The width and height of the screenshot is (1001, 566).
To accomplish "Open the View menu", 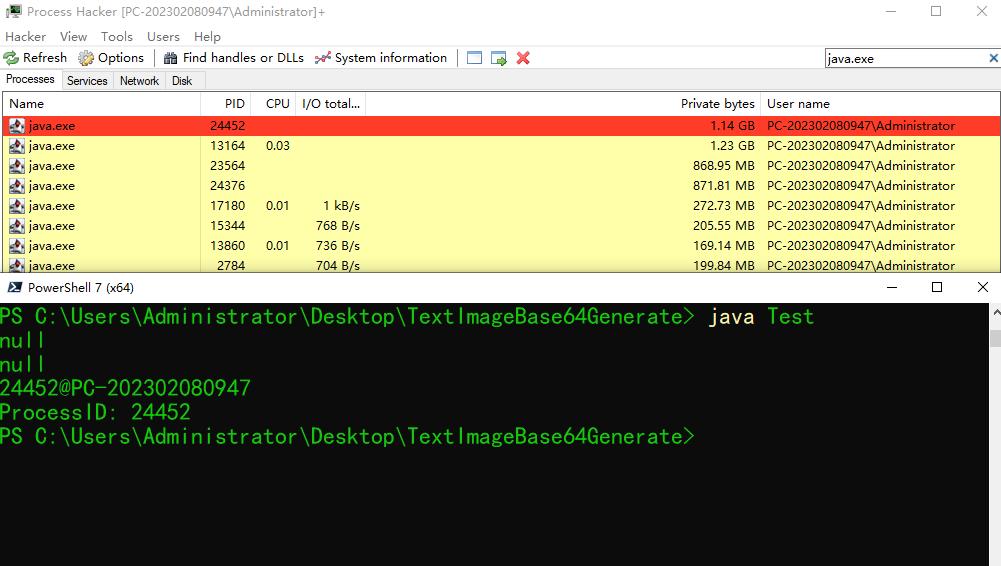I will 73,36.
